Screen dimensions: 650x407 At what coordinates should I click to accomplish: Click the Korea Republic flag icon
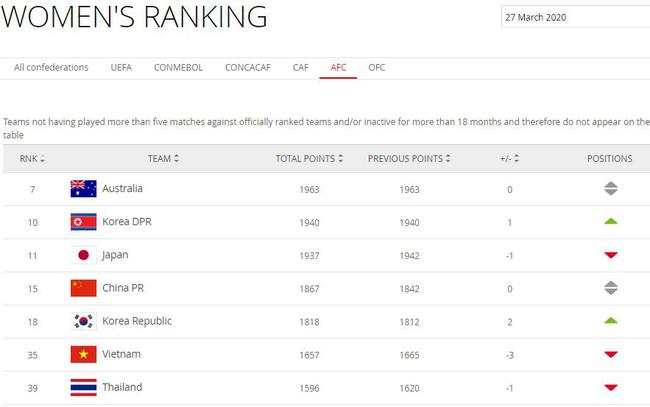[83, 321]
